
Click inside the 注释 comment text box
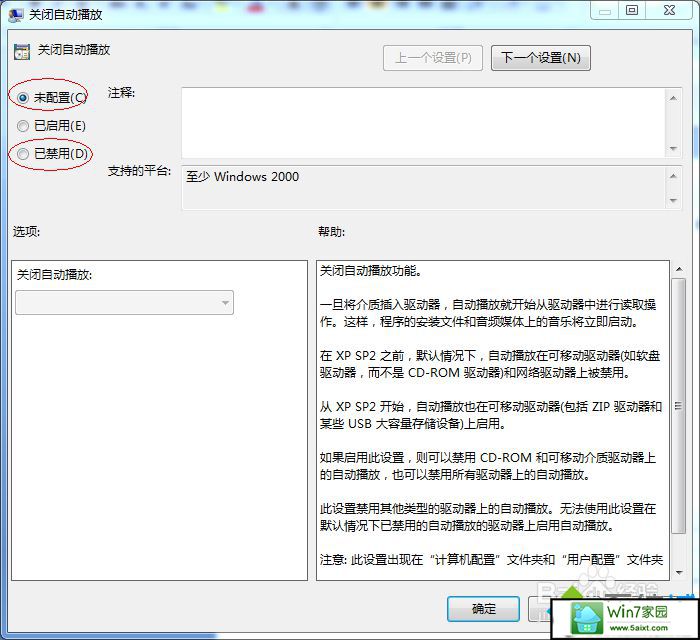[x=423, y=123]
